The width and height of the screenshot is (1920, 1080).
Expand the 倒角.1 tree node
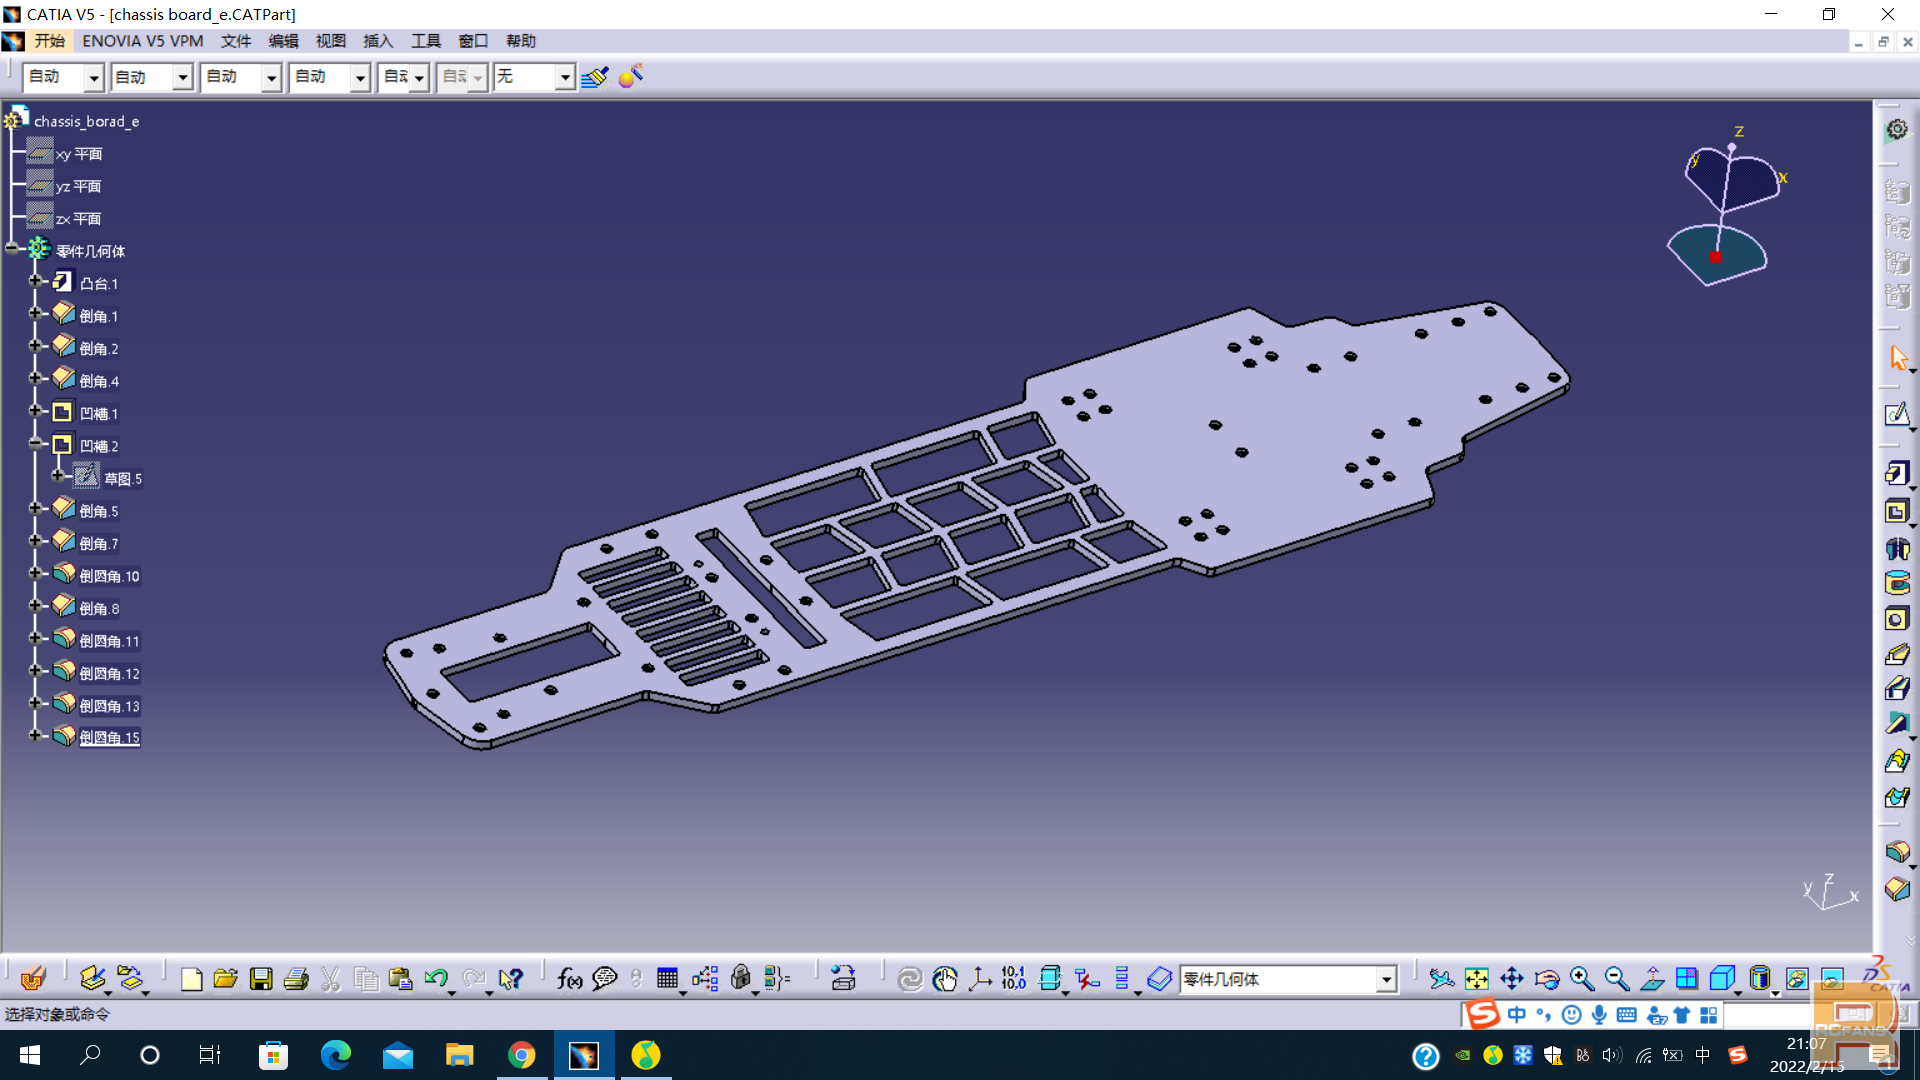click(36, 314)
